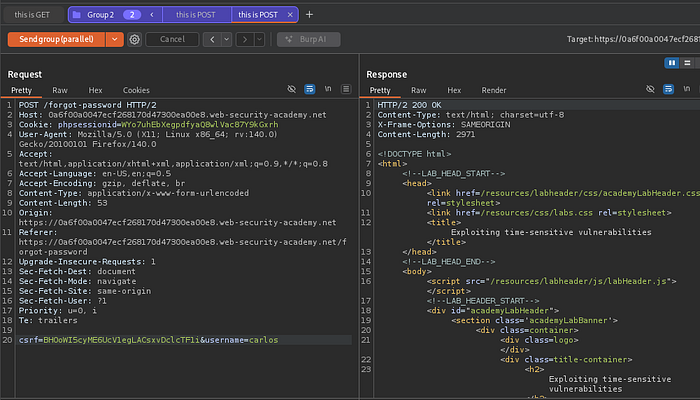Open Response Render tab
Screen dimensions: 700x400
[x=494, y=90]
